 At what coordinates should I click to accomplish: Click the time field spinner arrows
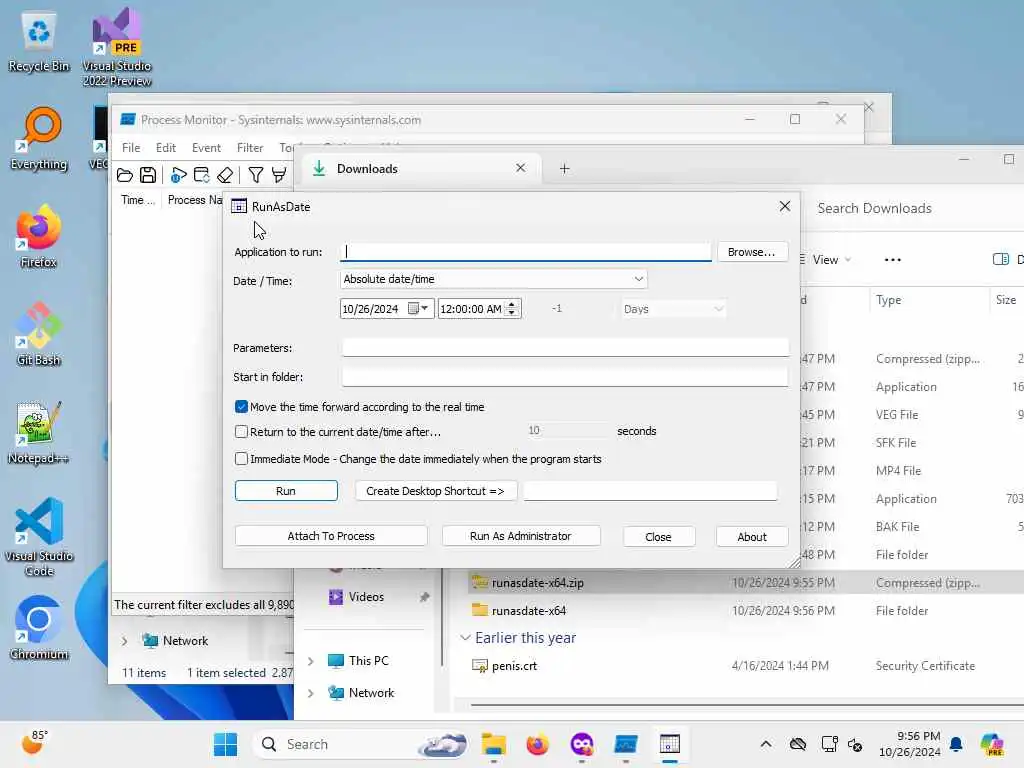(x=513, y=309)
